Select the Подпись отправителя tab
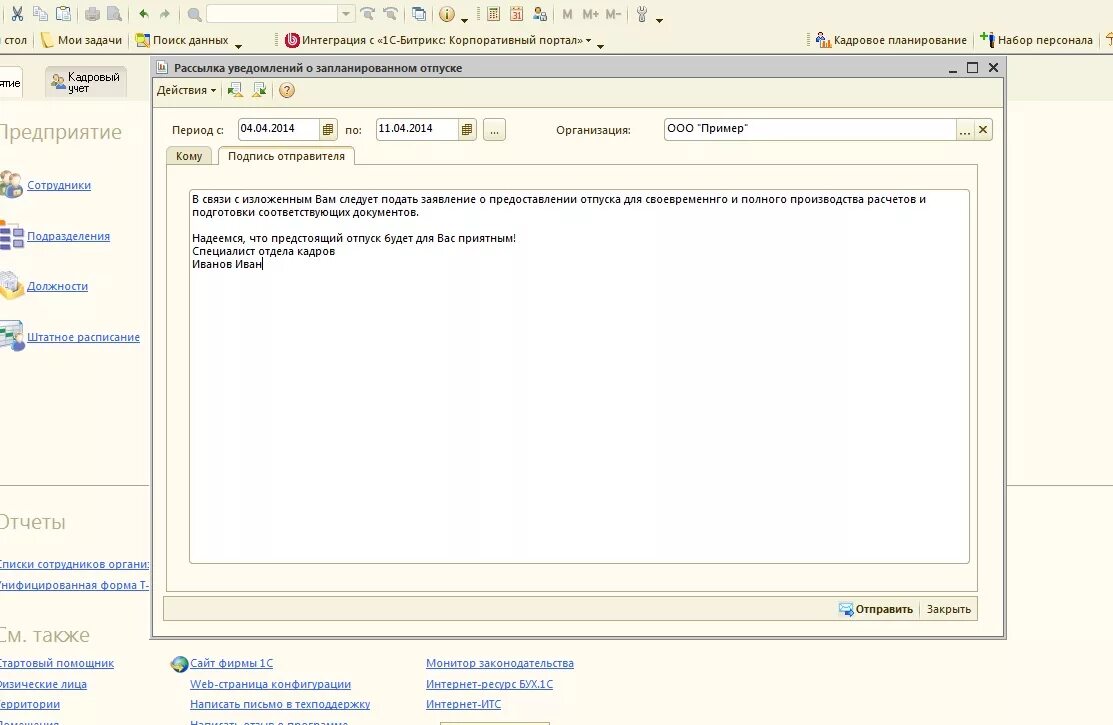The image size is (1113, 725). tap(286, 156)
